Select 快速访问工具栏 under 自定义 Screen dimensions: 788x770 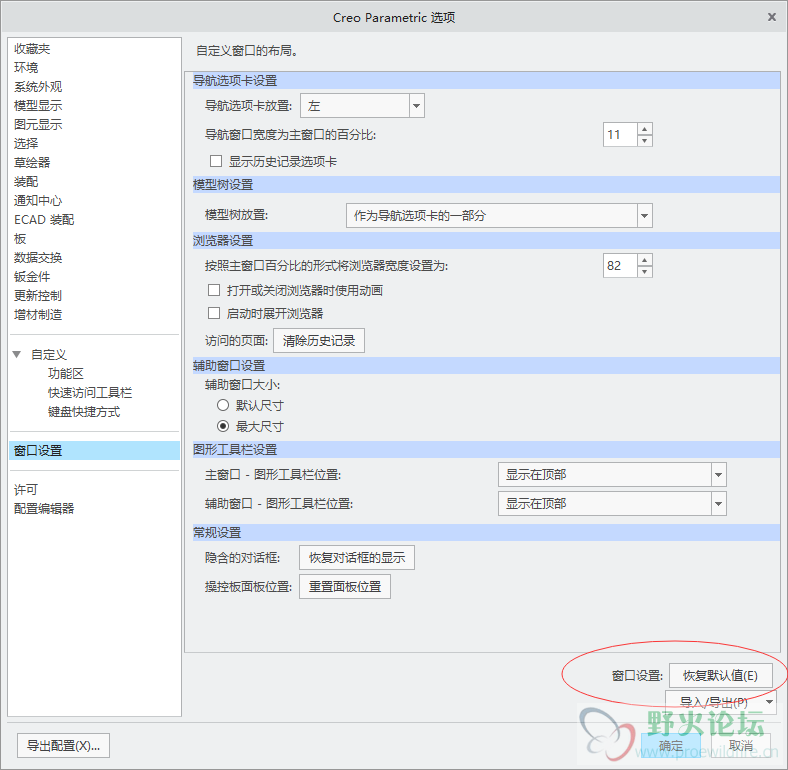coord(90,393)
